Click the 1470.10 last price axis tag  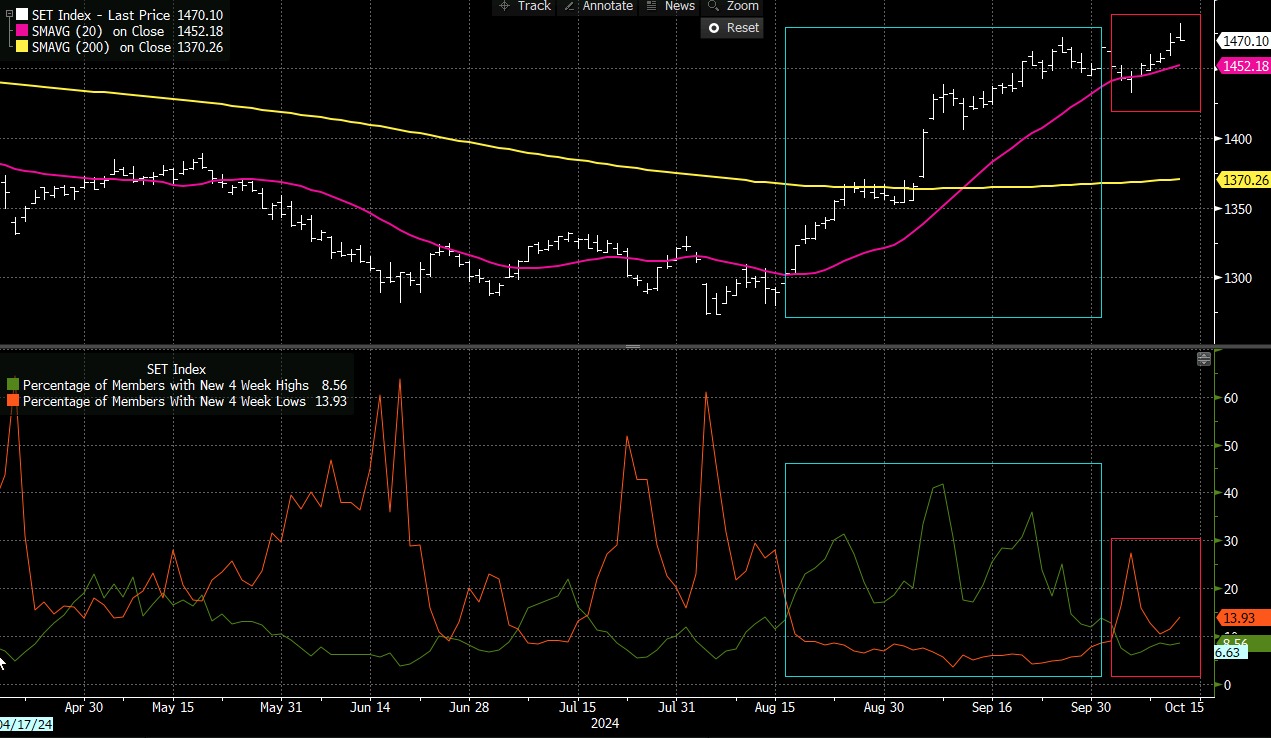pos(1244,41)
